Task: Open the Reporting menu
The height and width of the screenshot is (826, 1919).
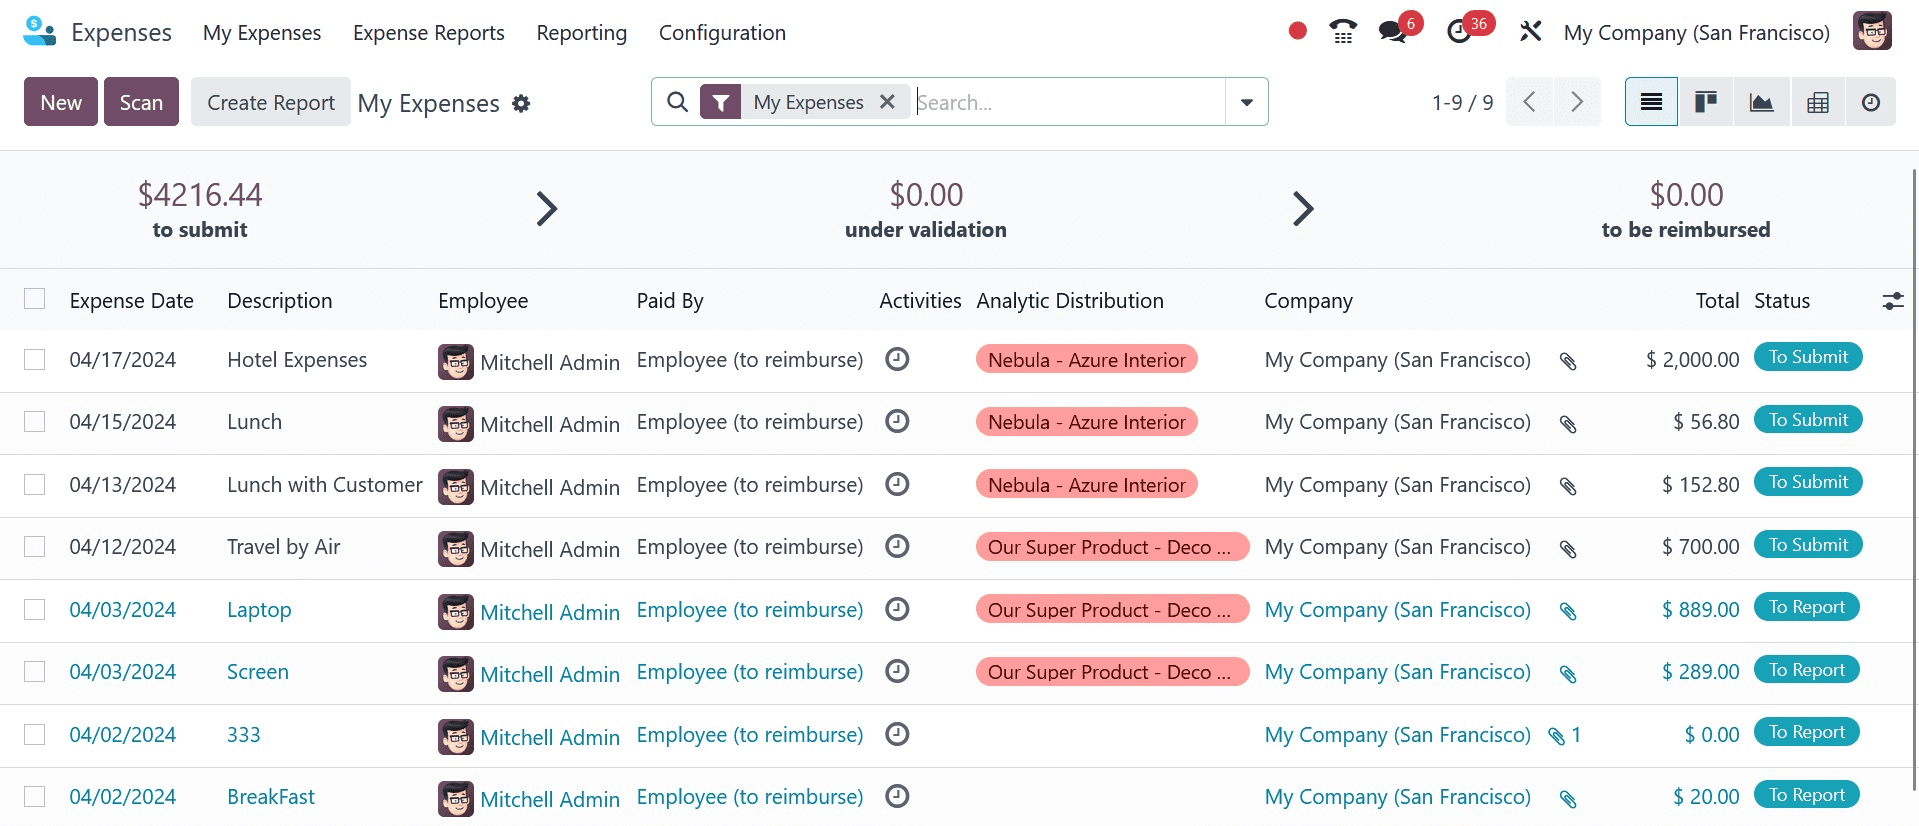Action: tap(582, 32)
